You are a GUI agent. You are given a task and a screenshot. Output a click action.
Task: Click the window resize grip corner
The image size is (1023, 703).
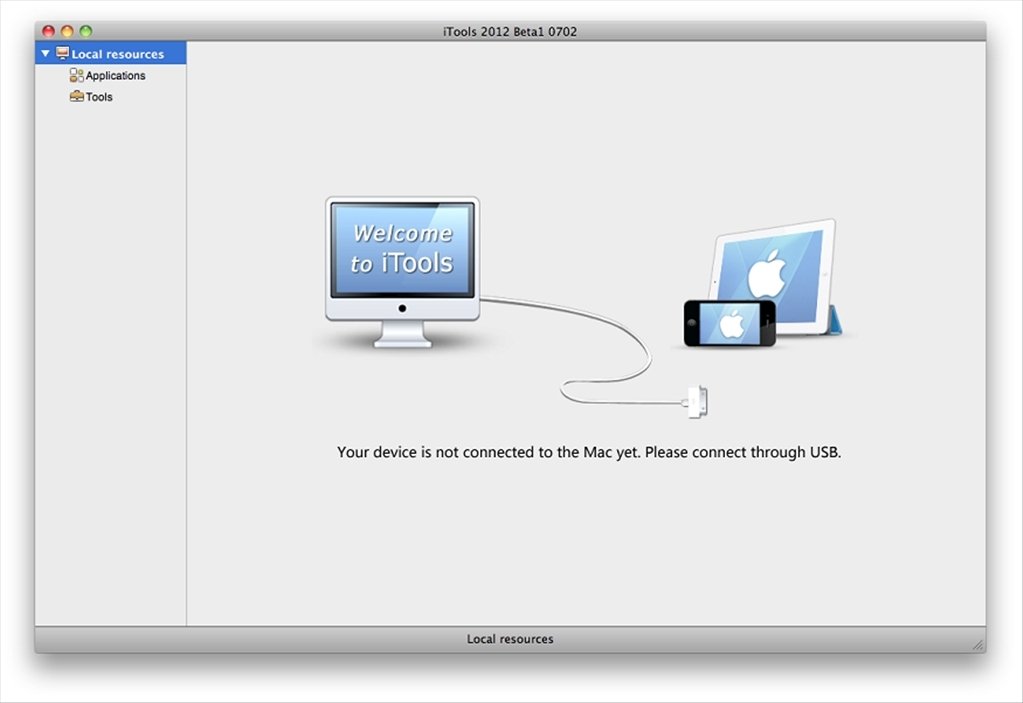(977, 645)
